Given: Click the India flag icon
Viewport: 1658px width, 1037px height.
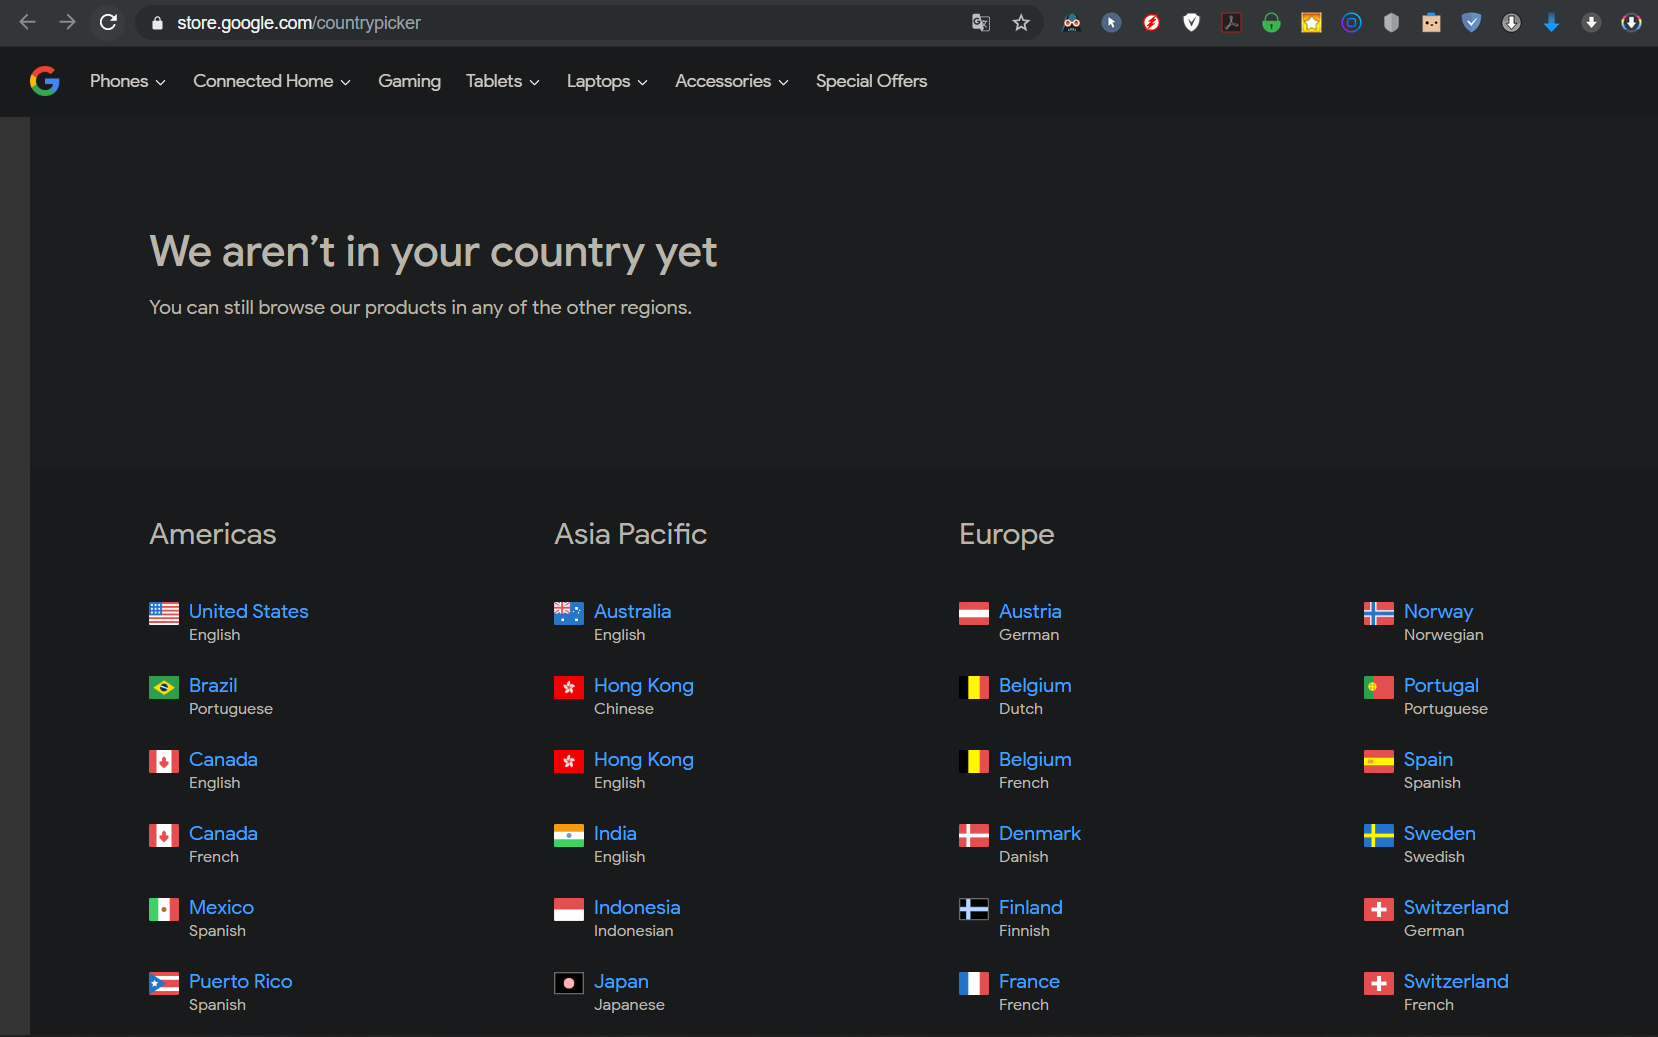Looking at the screenshot, I should (x=569, y=835).
